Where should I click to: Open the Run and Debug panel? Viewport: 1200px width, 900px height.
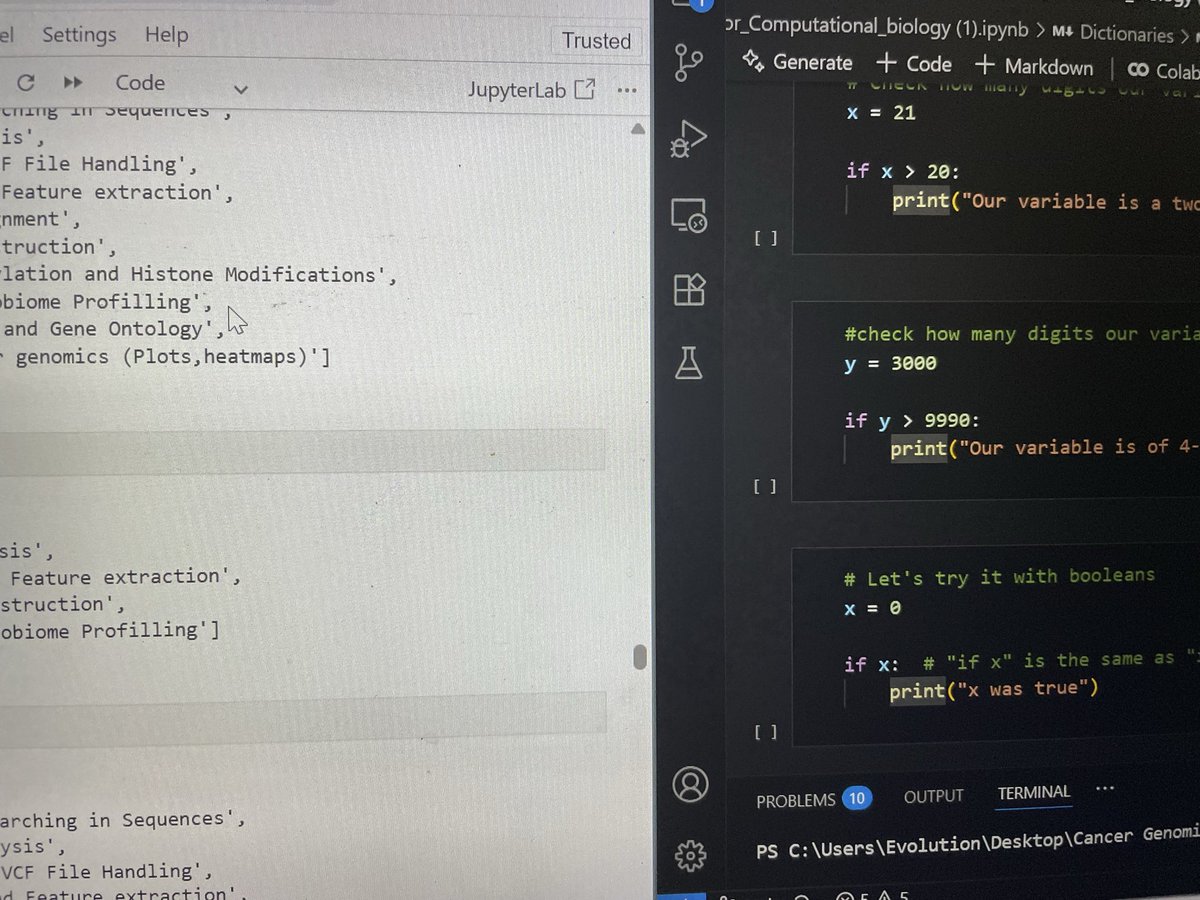click(x=690, y=140)
